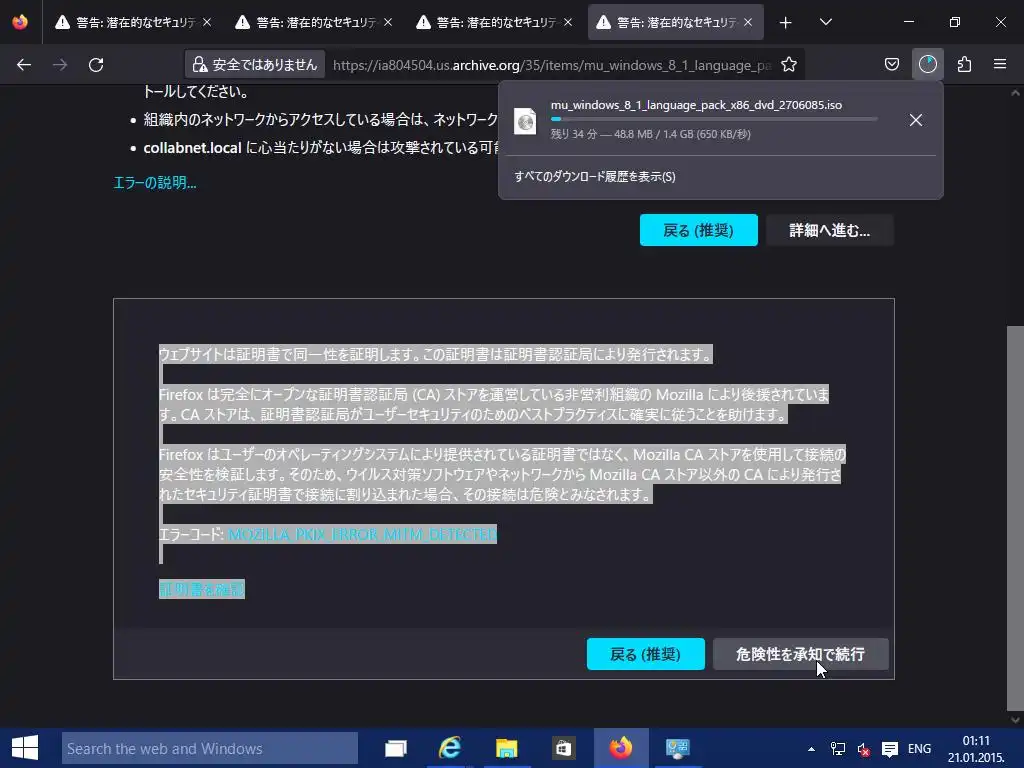The height and width of the screenshot is (768, 1024).
Task: Open the view certificate link
Action: click(x=202, y=589)
